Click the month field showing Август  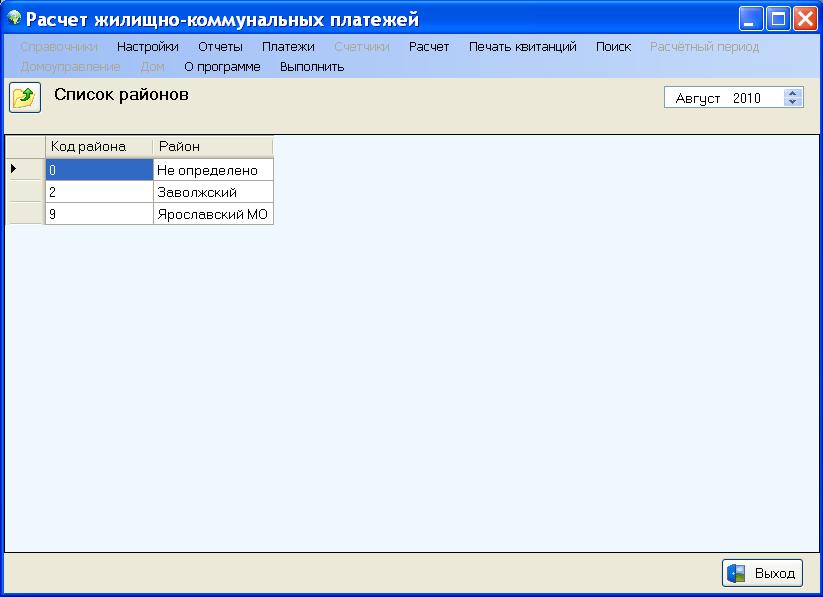click(x=698, y=98)
